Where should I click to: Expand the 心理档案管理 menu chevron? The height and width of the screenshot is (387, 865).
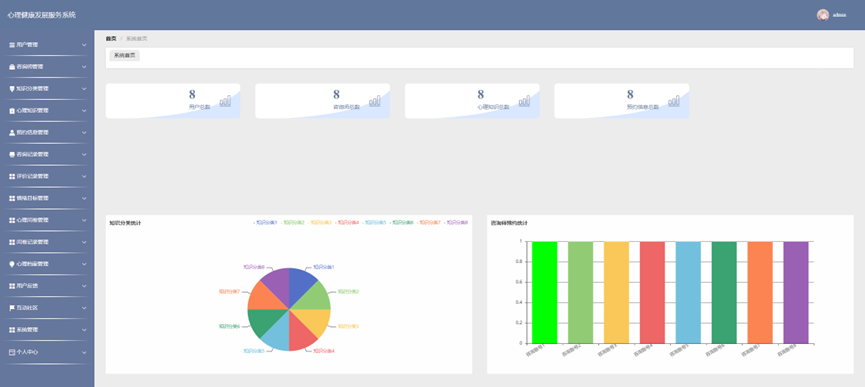coord(84,264)
